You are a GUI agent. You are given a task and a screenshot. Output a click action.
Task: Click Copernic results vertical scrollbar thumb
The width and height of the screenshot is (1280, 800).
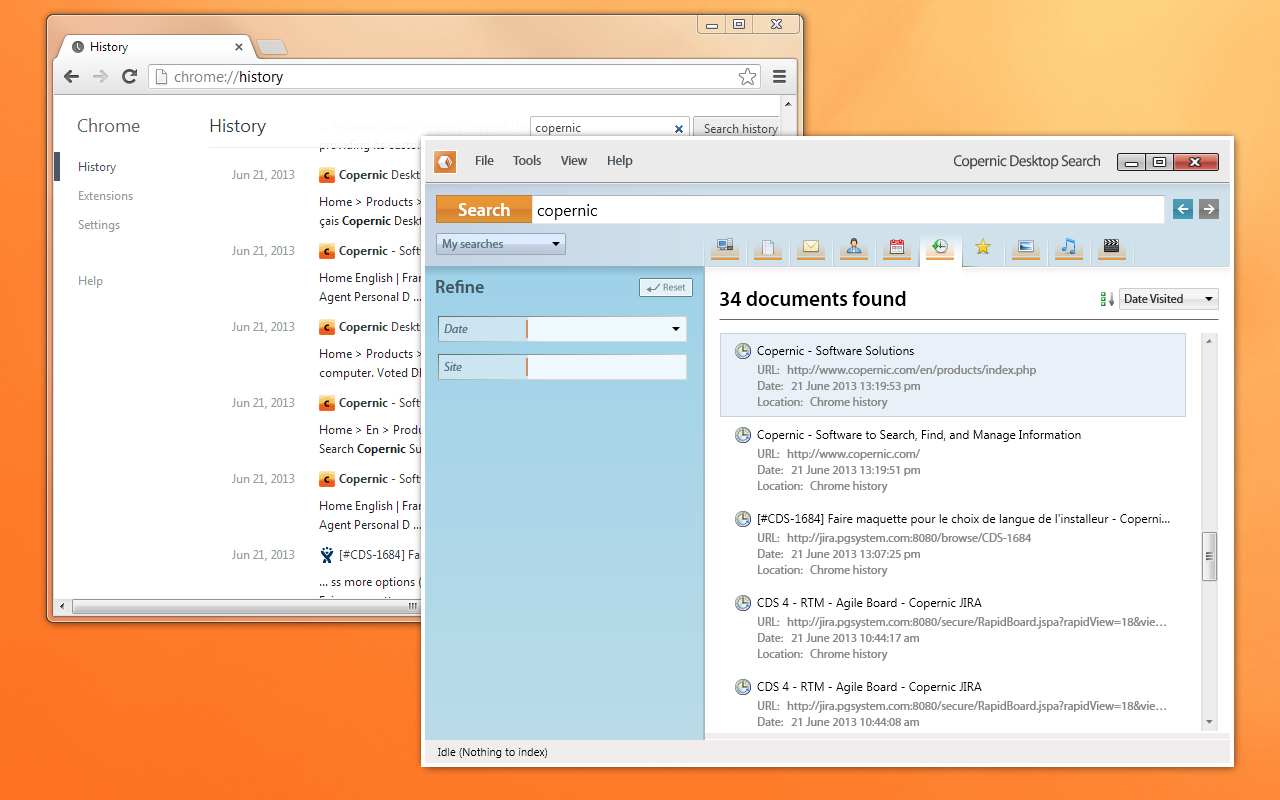point(1209,556)
